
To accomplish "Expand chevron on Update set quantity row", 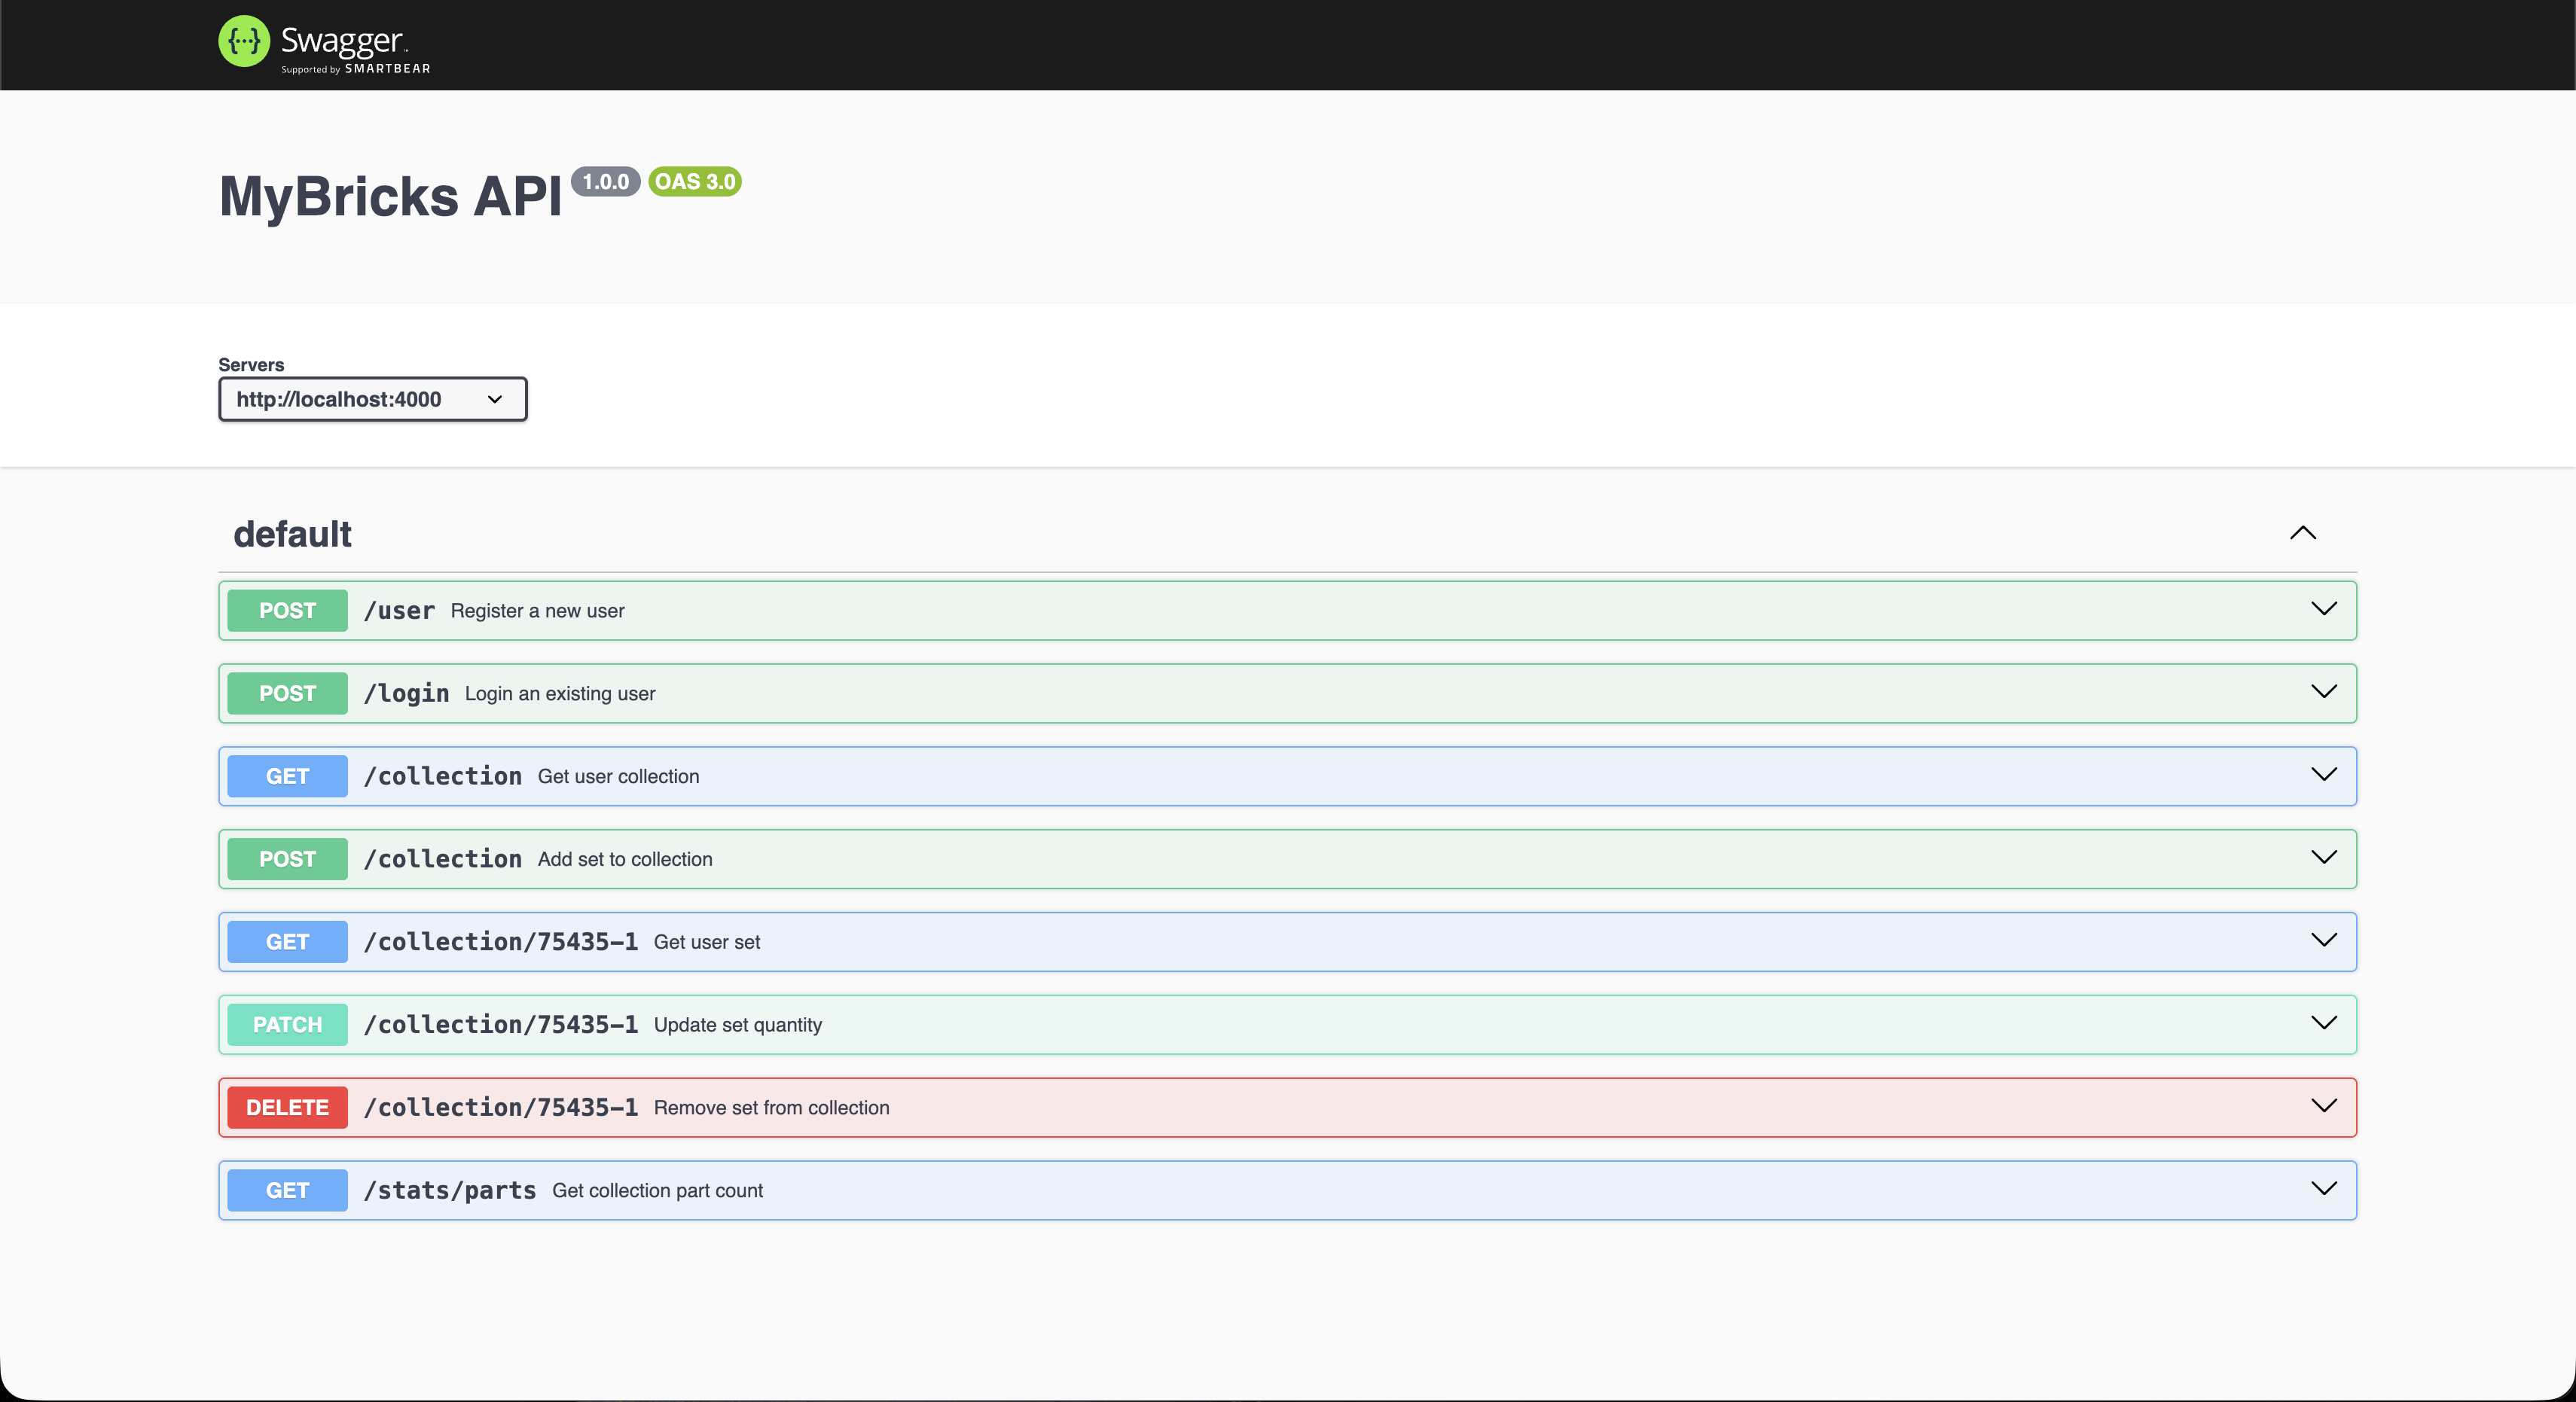I will (x=2323, y=1023).
